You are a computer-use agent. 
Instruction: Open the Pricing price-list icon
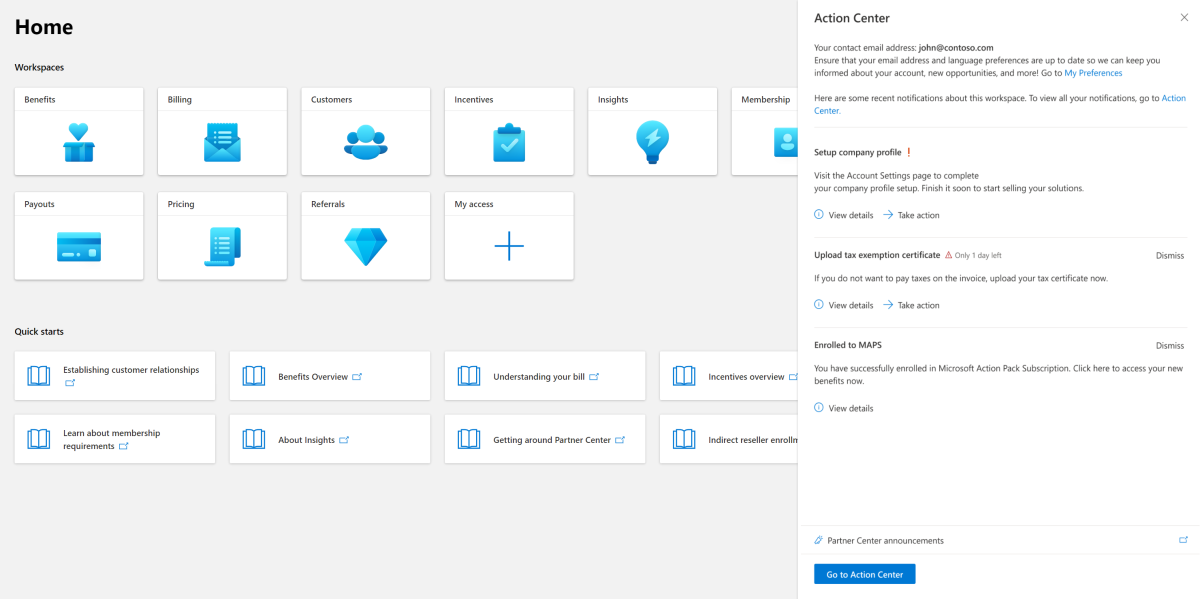(x=222, y=246)
